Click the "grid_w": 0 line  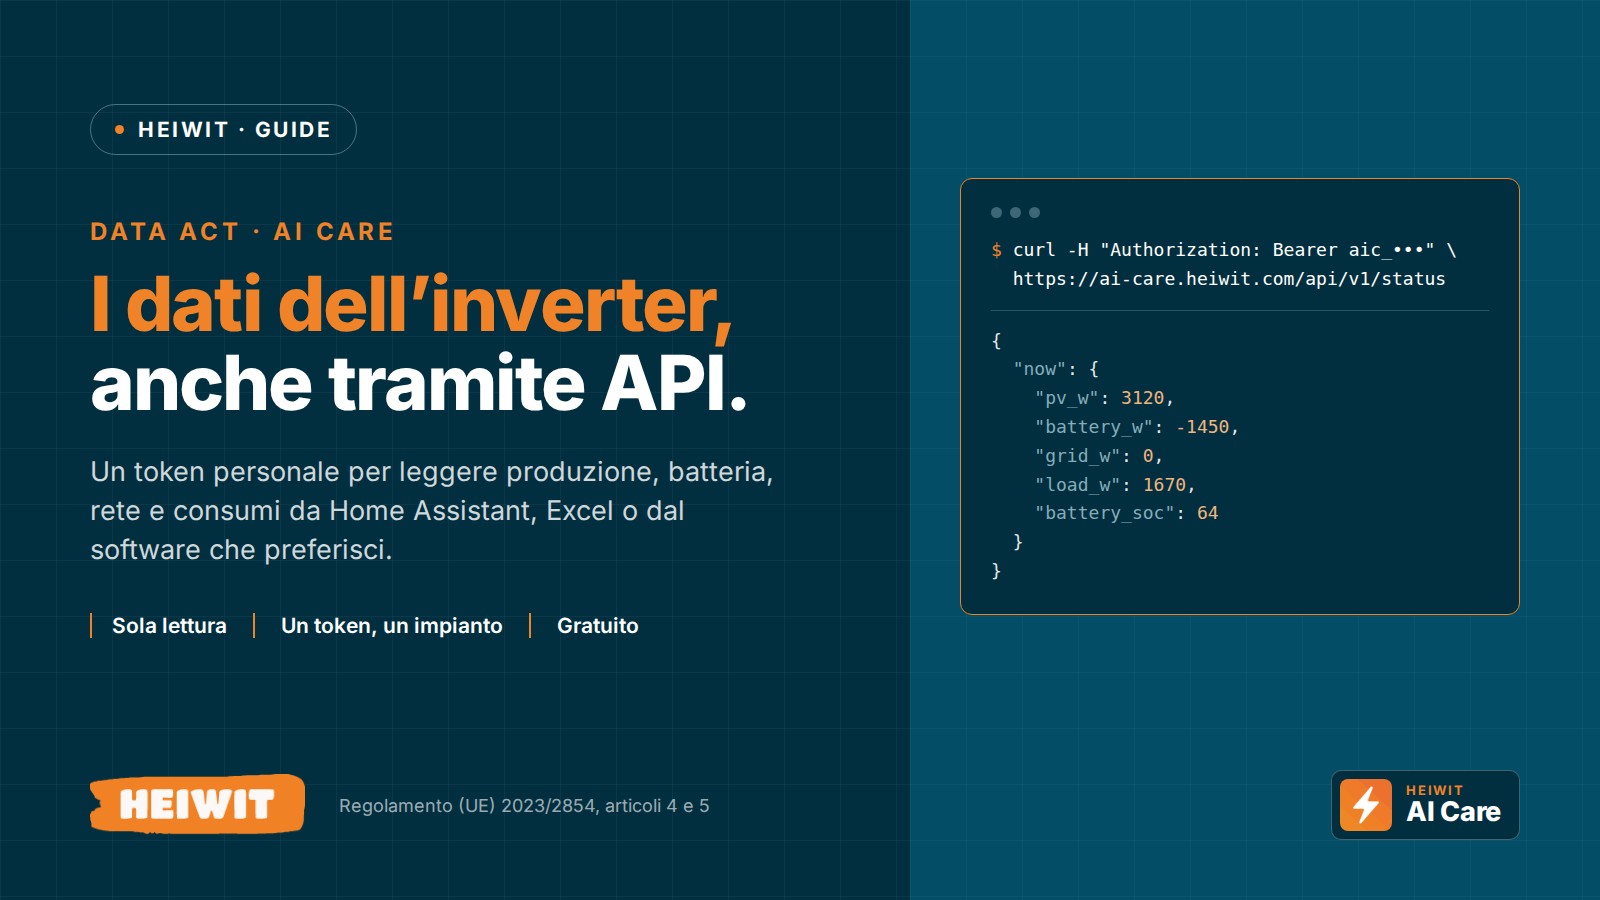pos(1099,456)
